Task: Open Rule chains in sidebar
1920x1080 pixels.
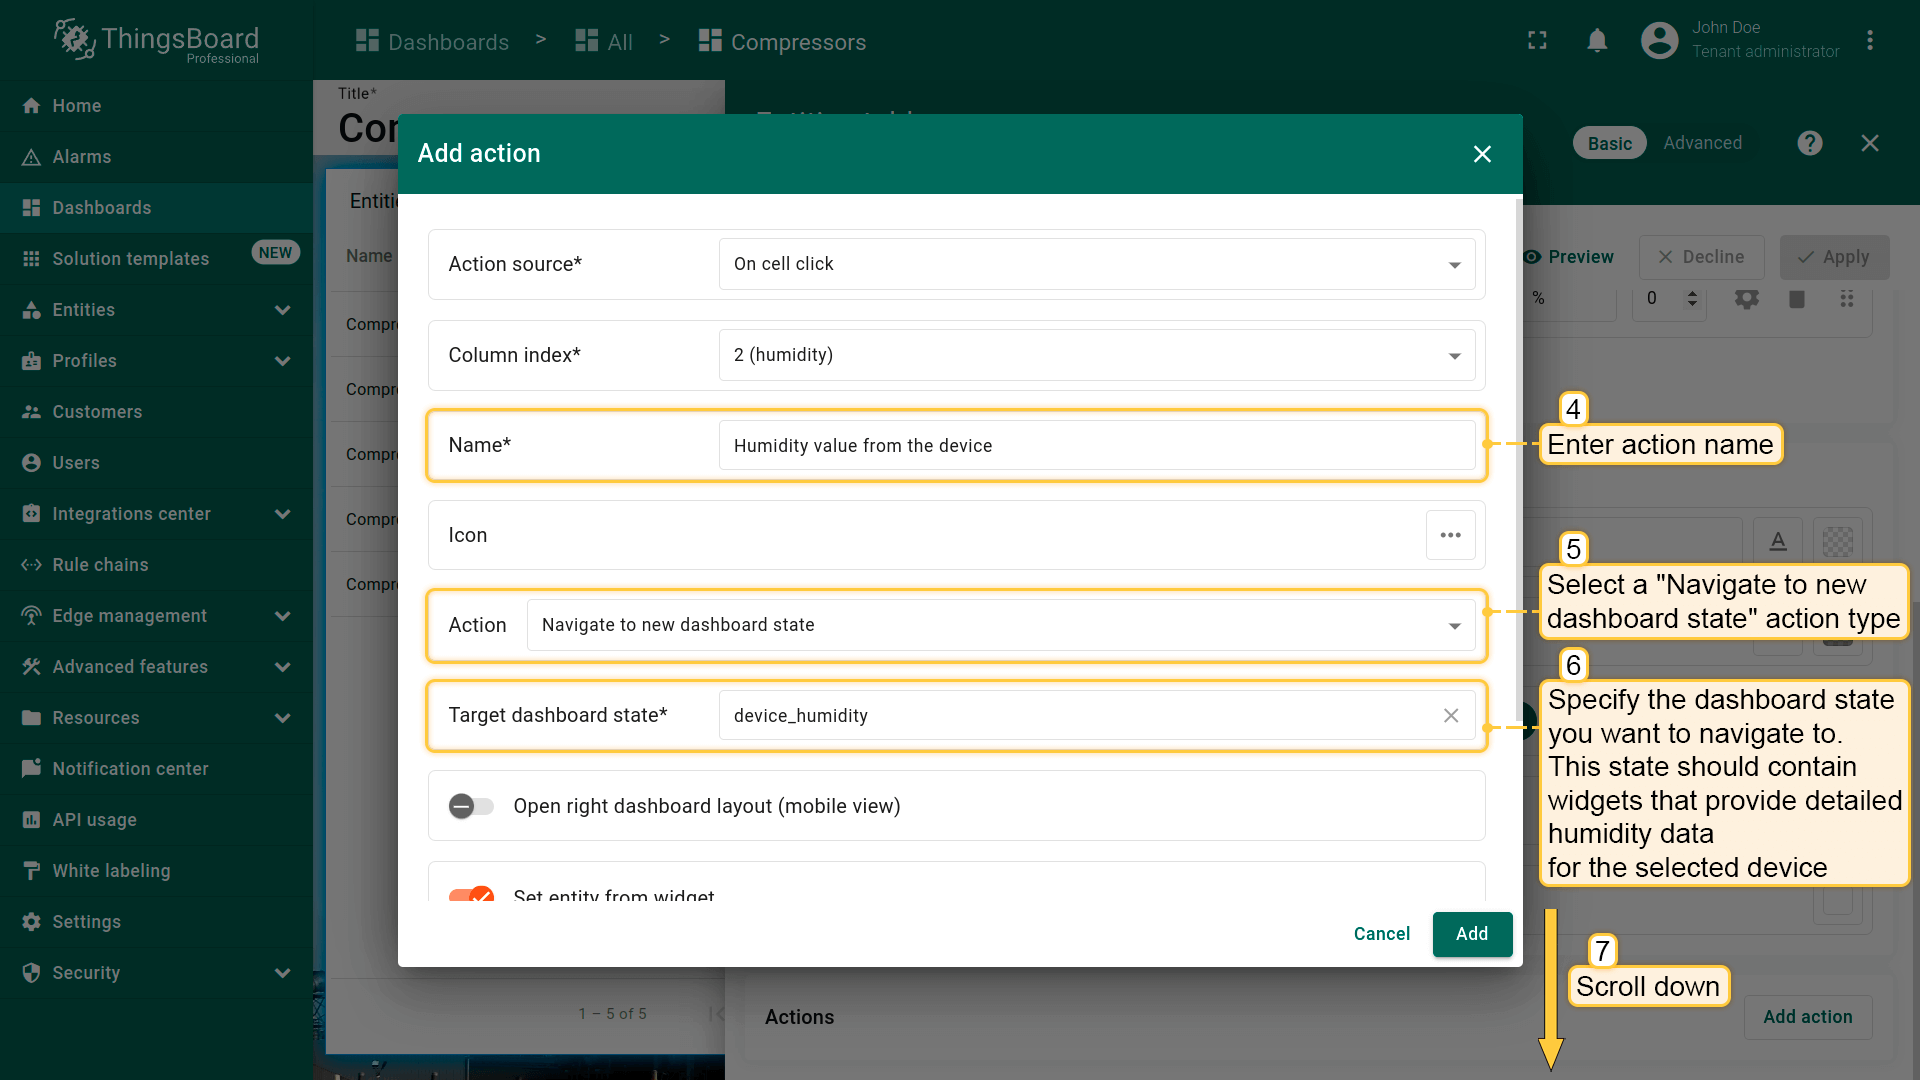Action: (100, 565)
